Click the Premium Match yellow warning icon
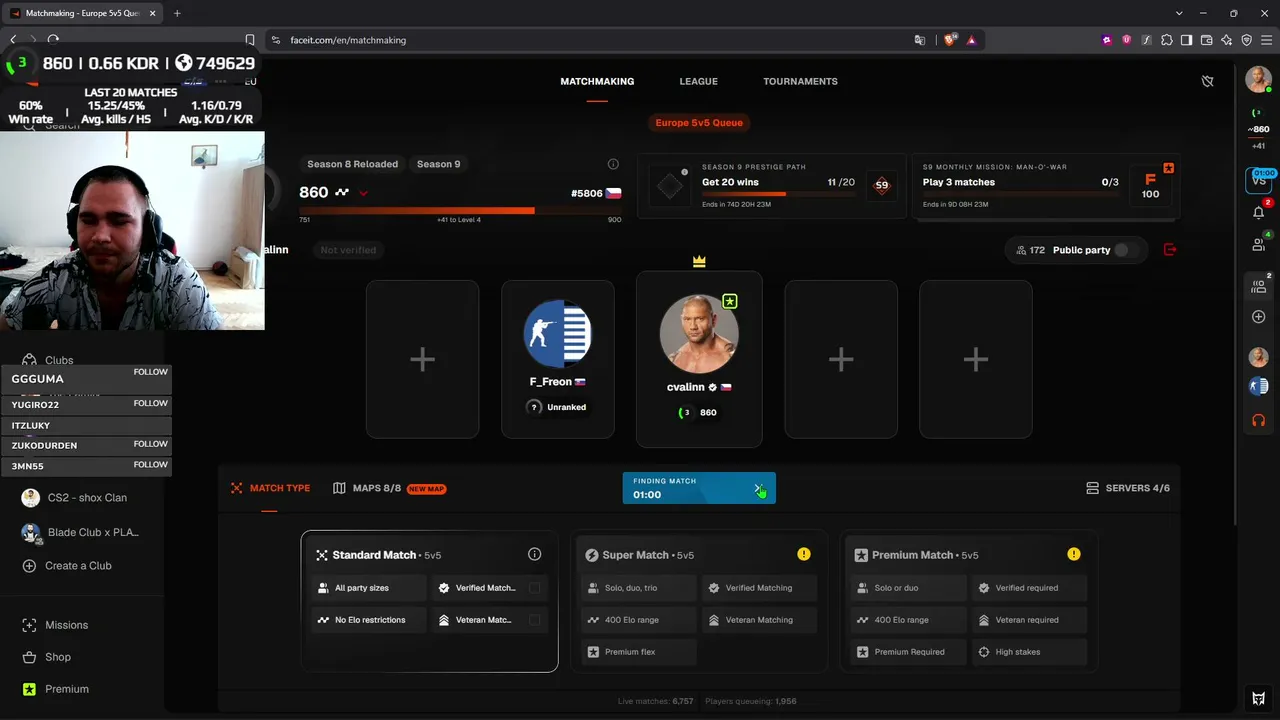The width and height of the screenshot is (1280, 720). pos(1074,554)
